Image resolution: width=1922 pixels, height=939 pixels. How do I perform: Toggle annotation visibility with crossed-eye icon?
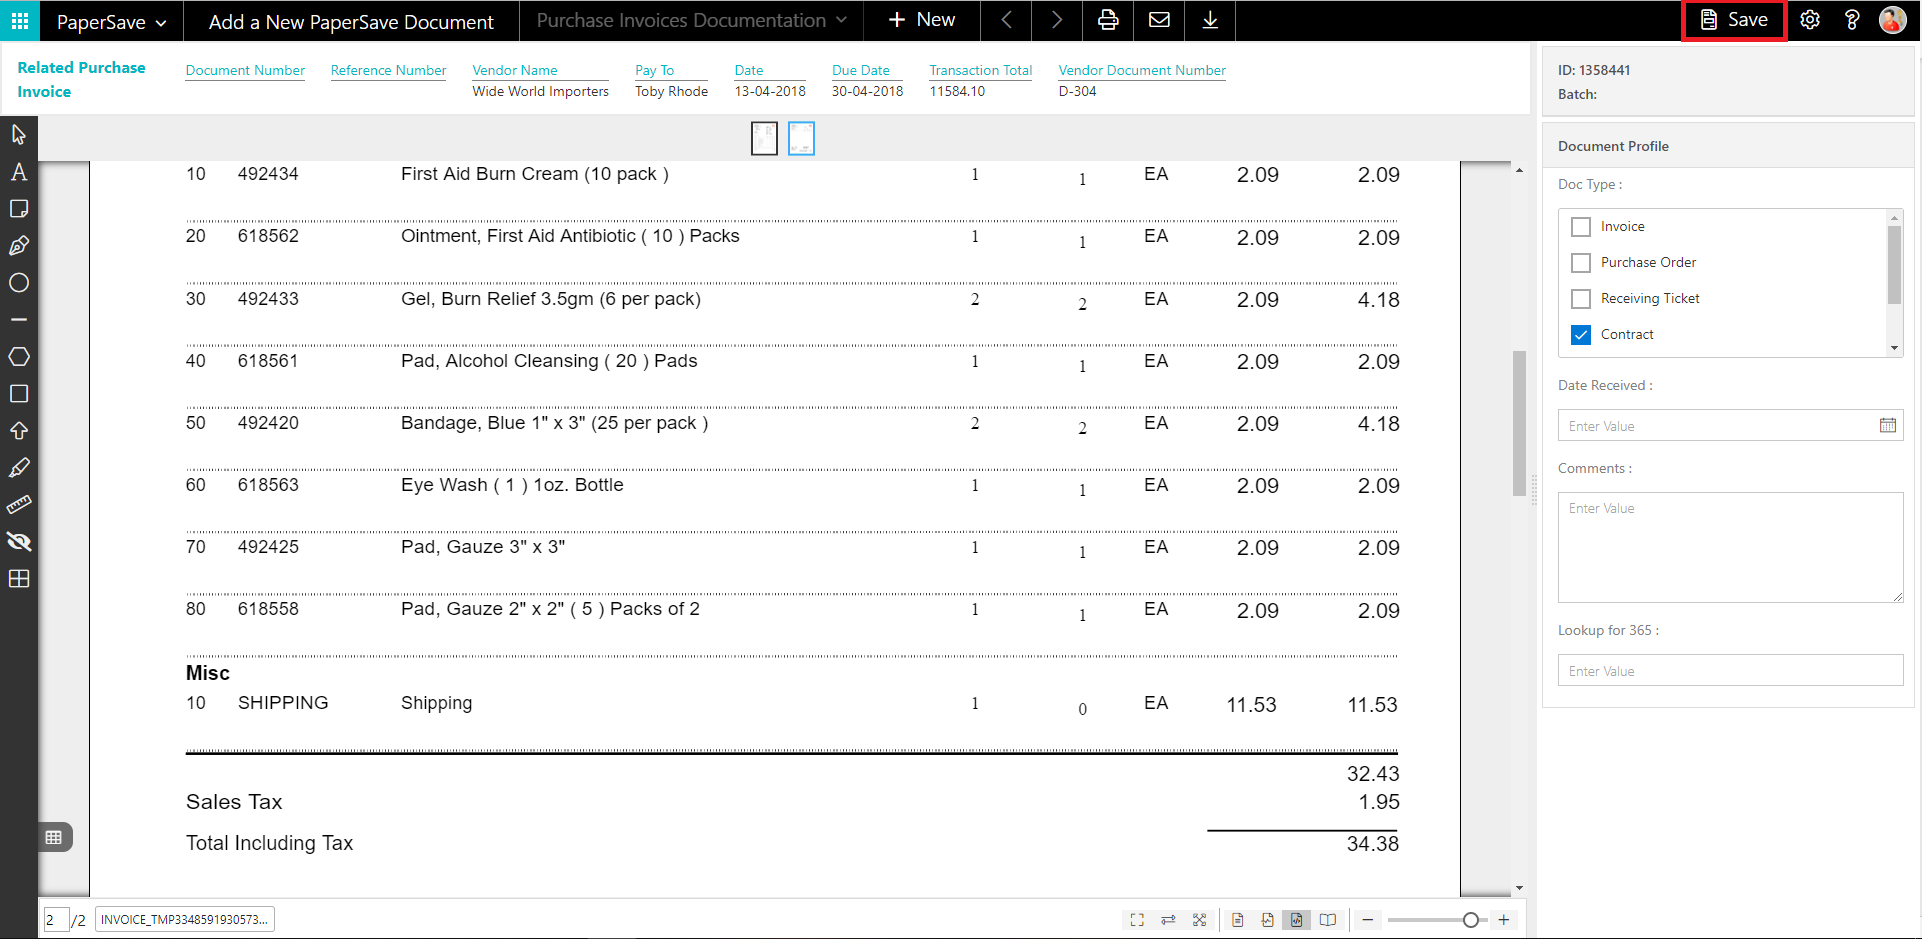pos(18,542)
